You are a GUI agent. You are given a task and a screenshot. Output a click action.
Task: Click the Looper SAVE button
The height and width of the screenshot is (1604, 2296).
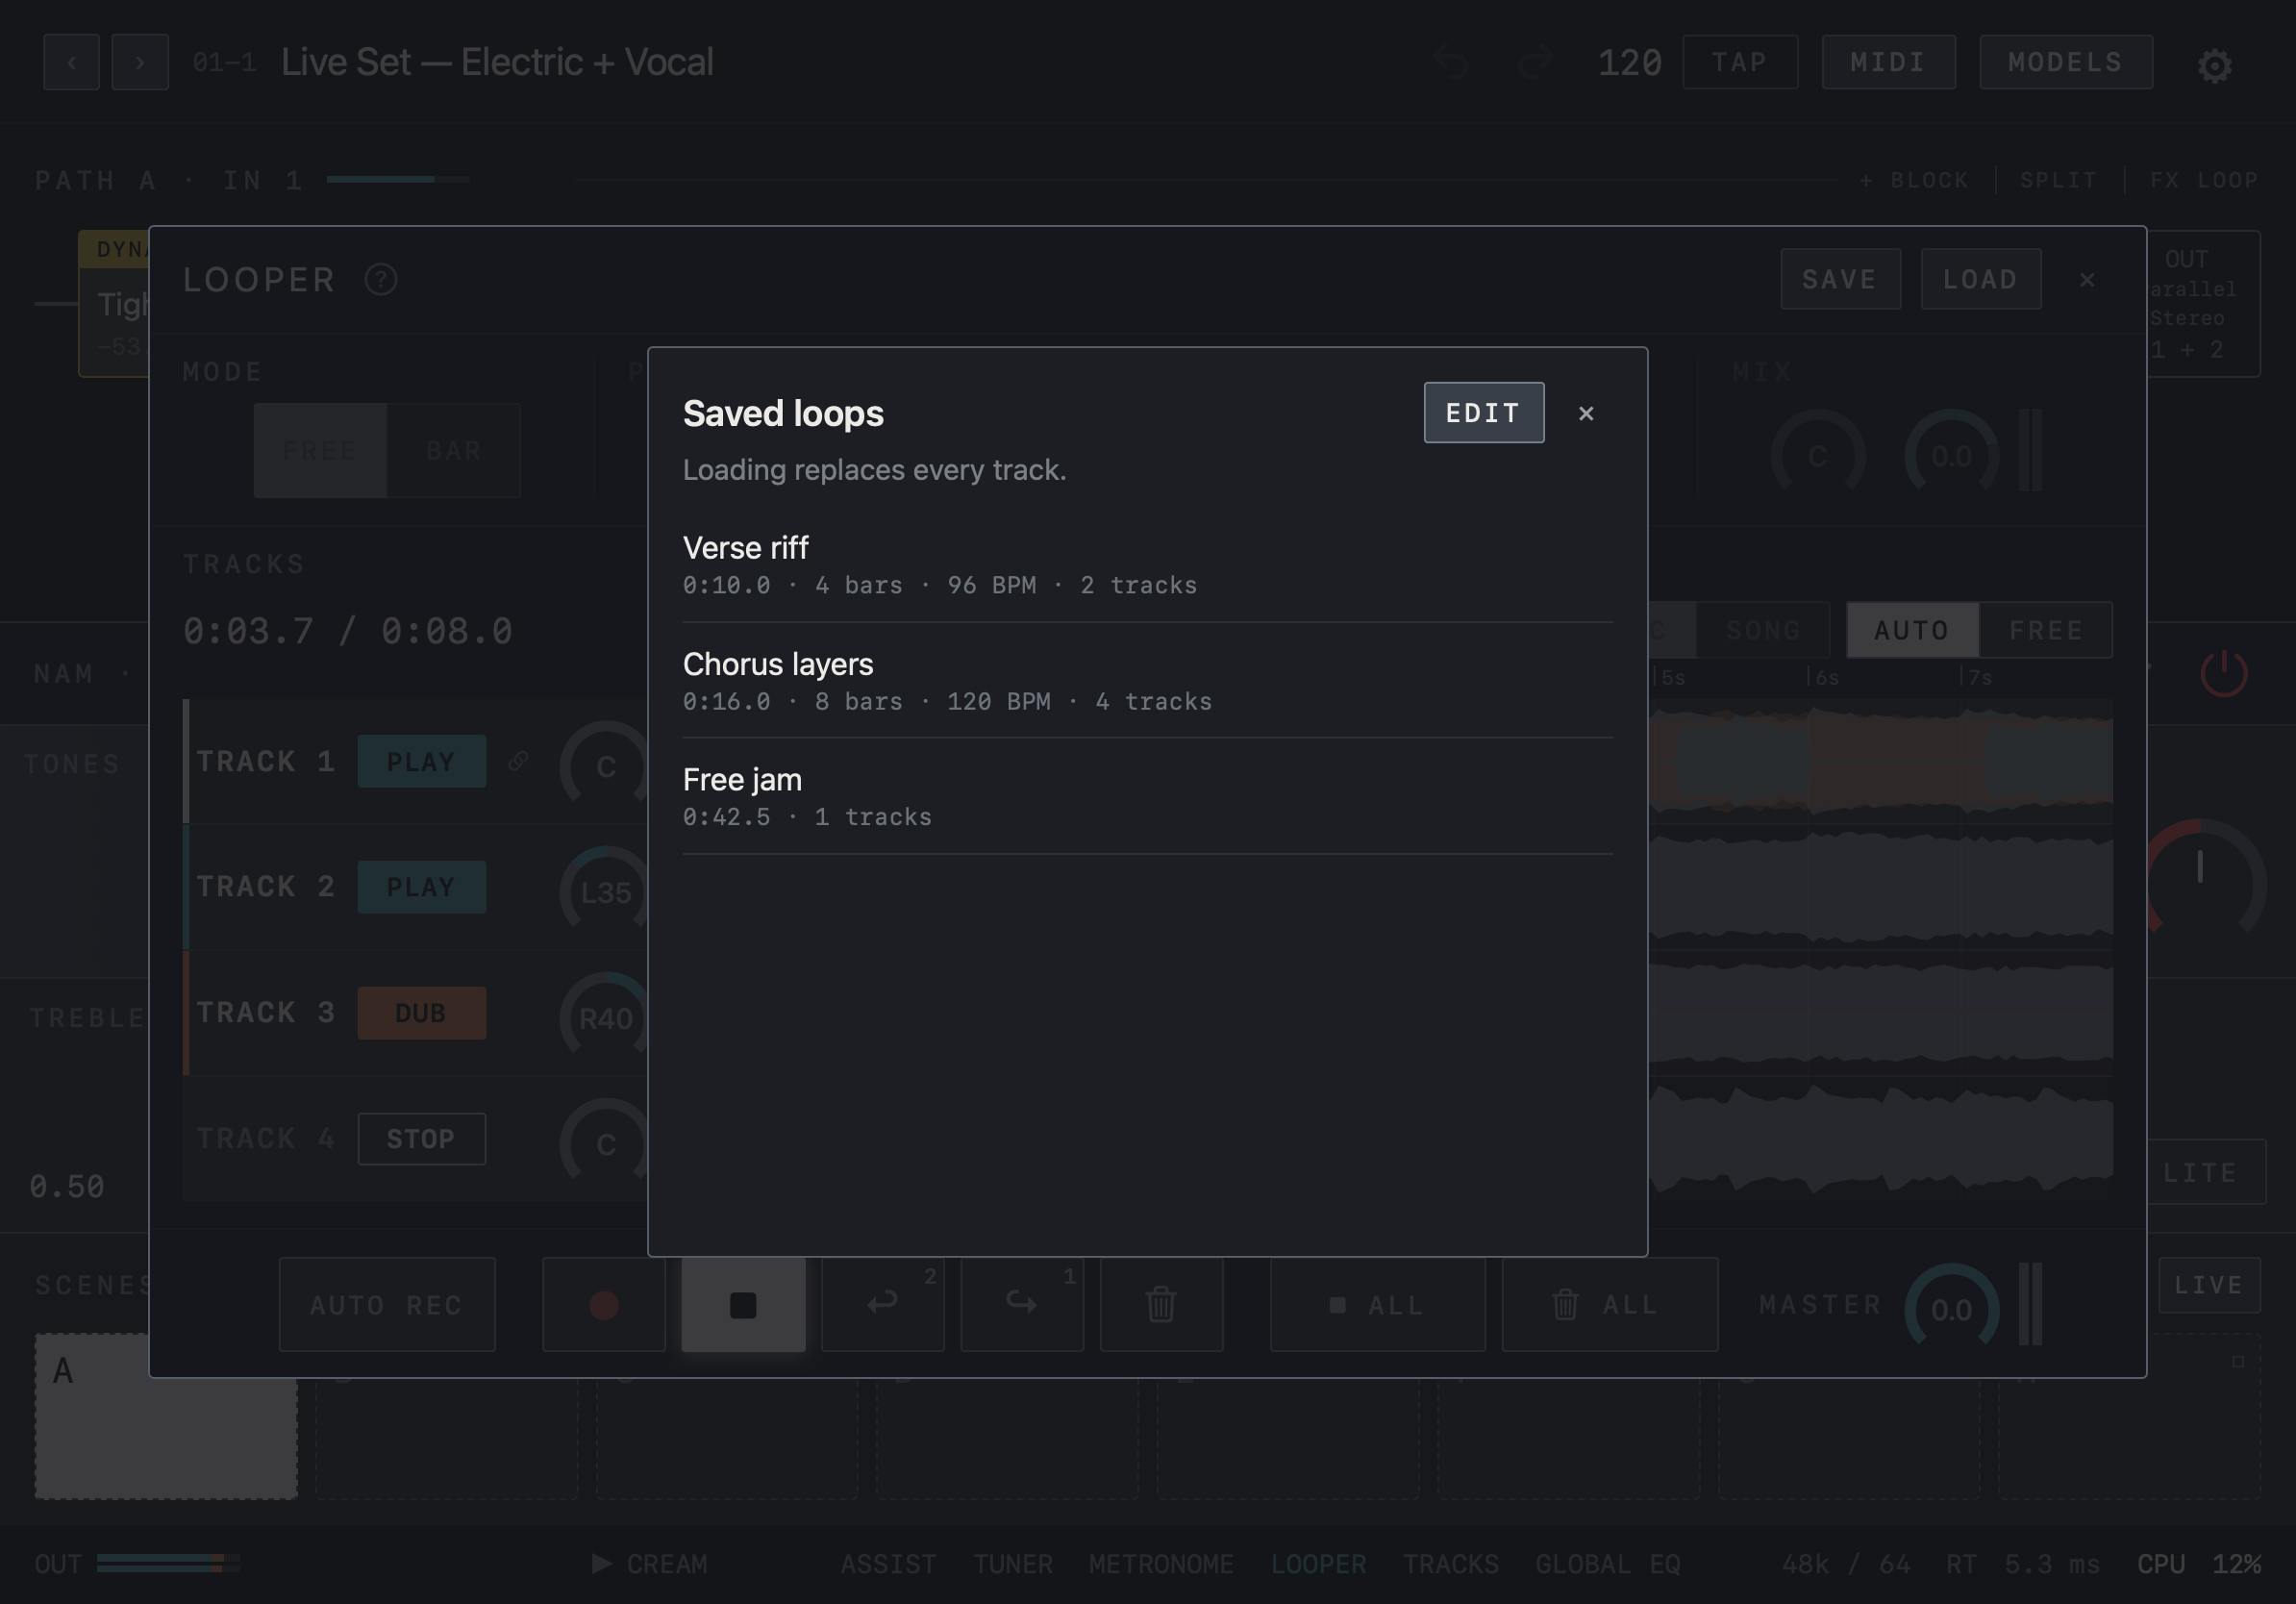[1840, 279]
